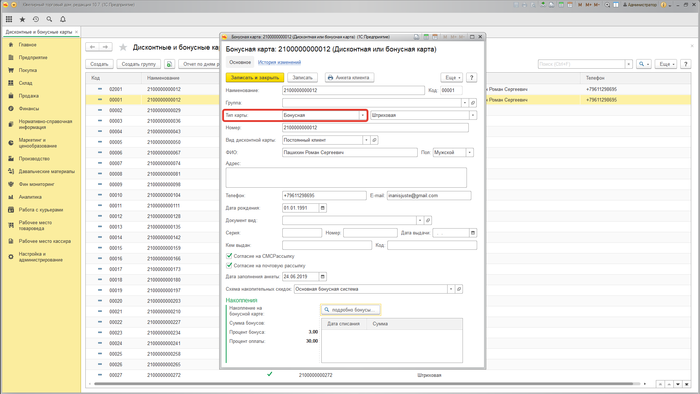Viewport: 700px width, 394px height.
Task: Open the История изменений tab link
Action: coord(279,62)
